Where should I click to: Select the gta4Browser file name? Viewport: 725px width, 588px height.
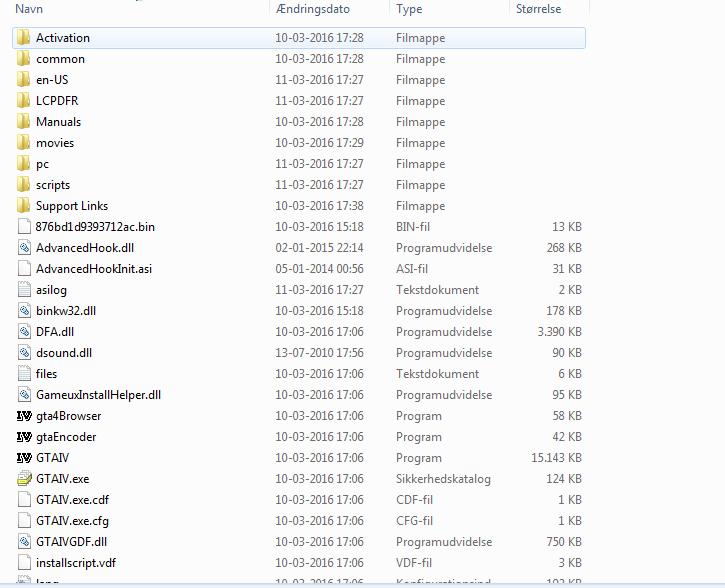tap(68, 416)
